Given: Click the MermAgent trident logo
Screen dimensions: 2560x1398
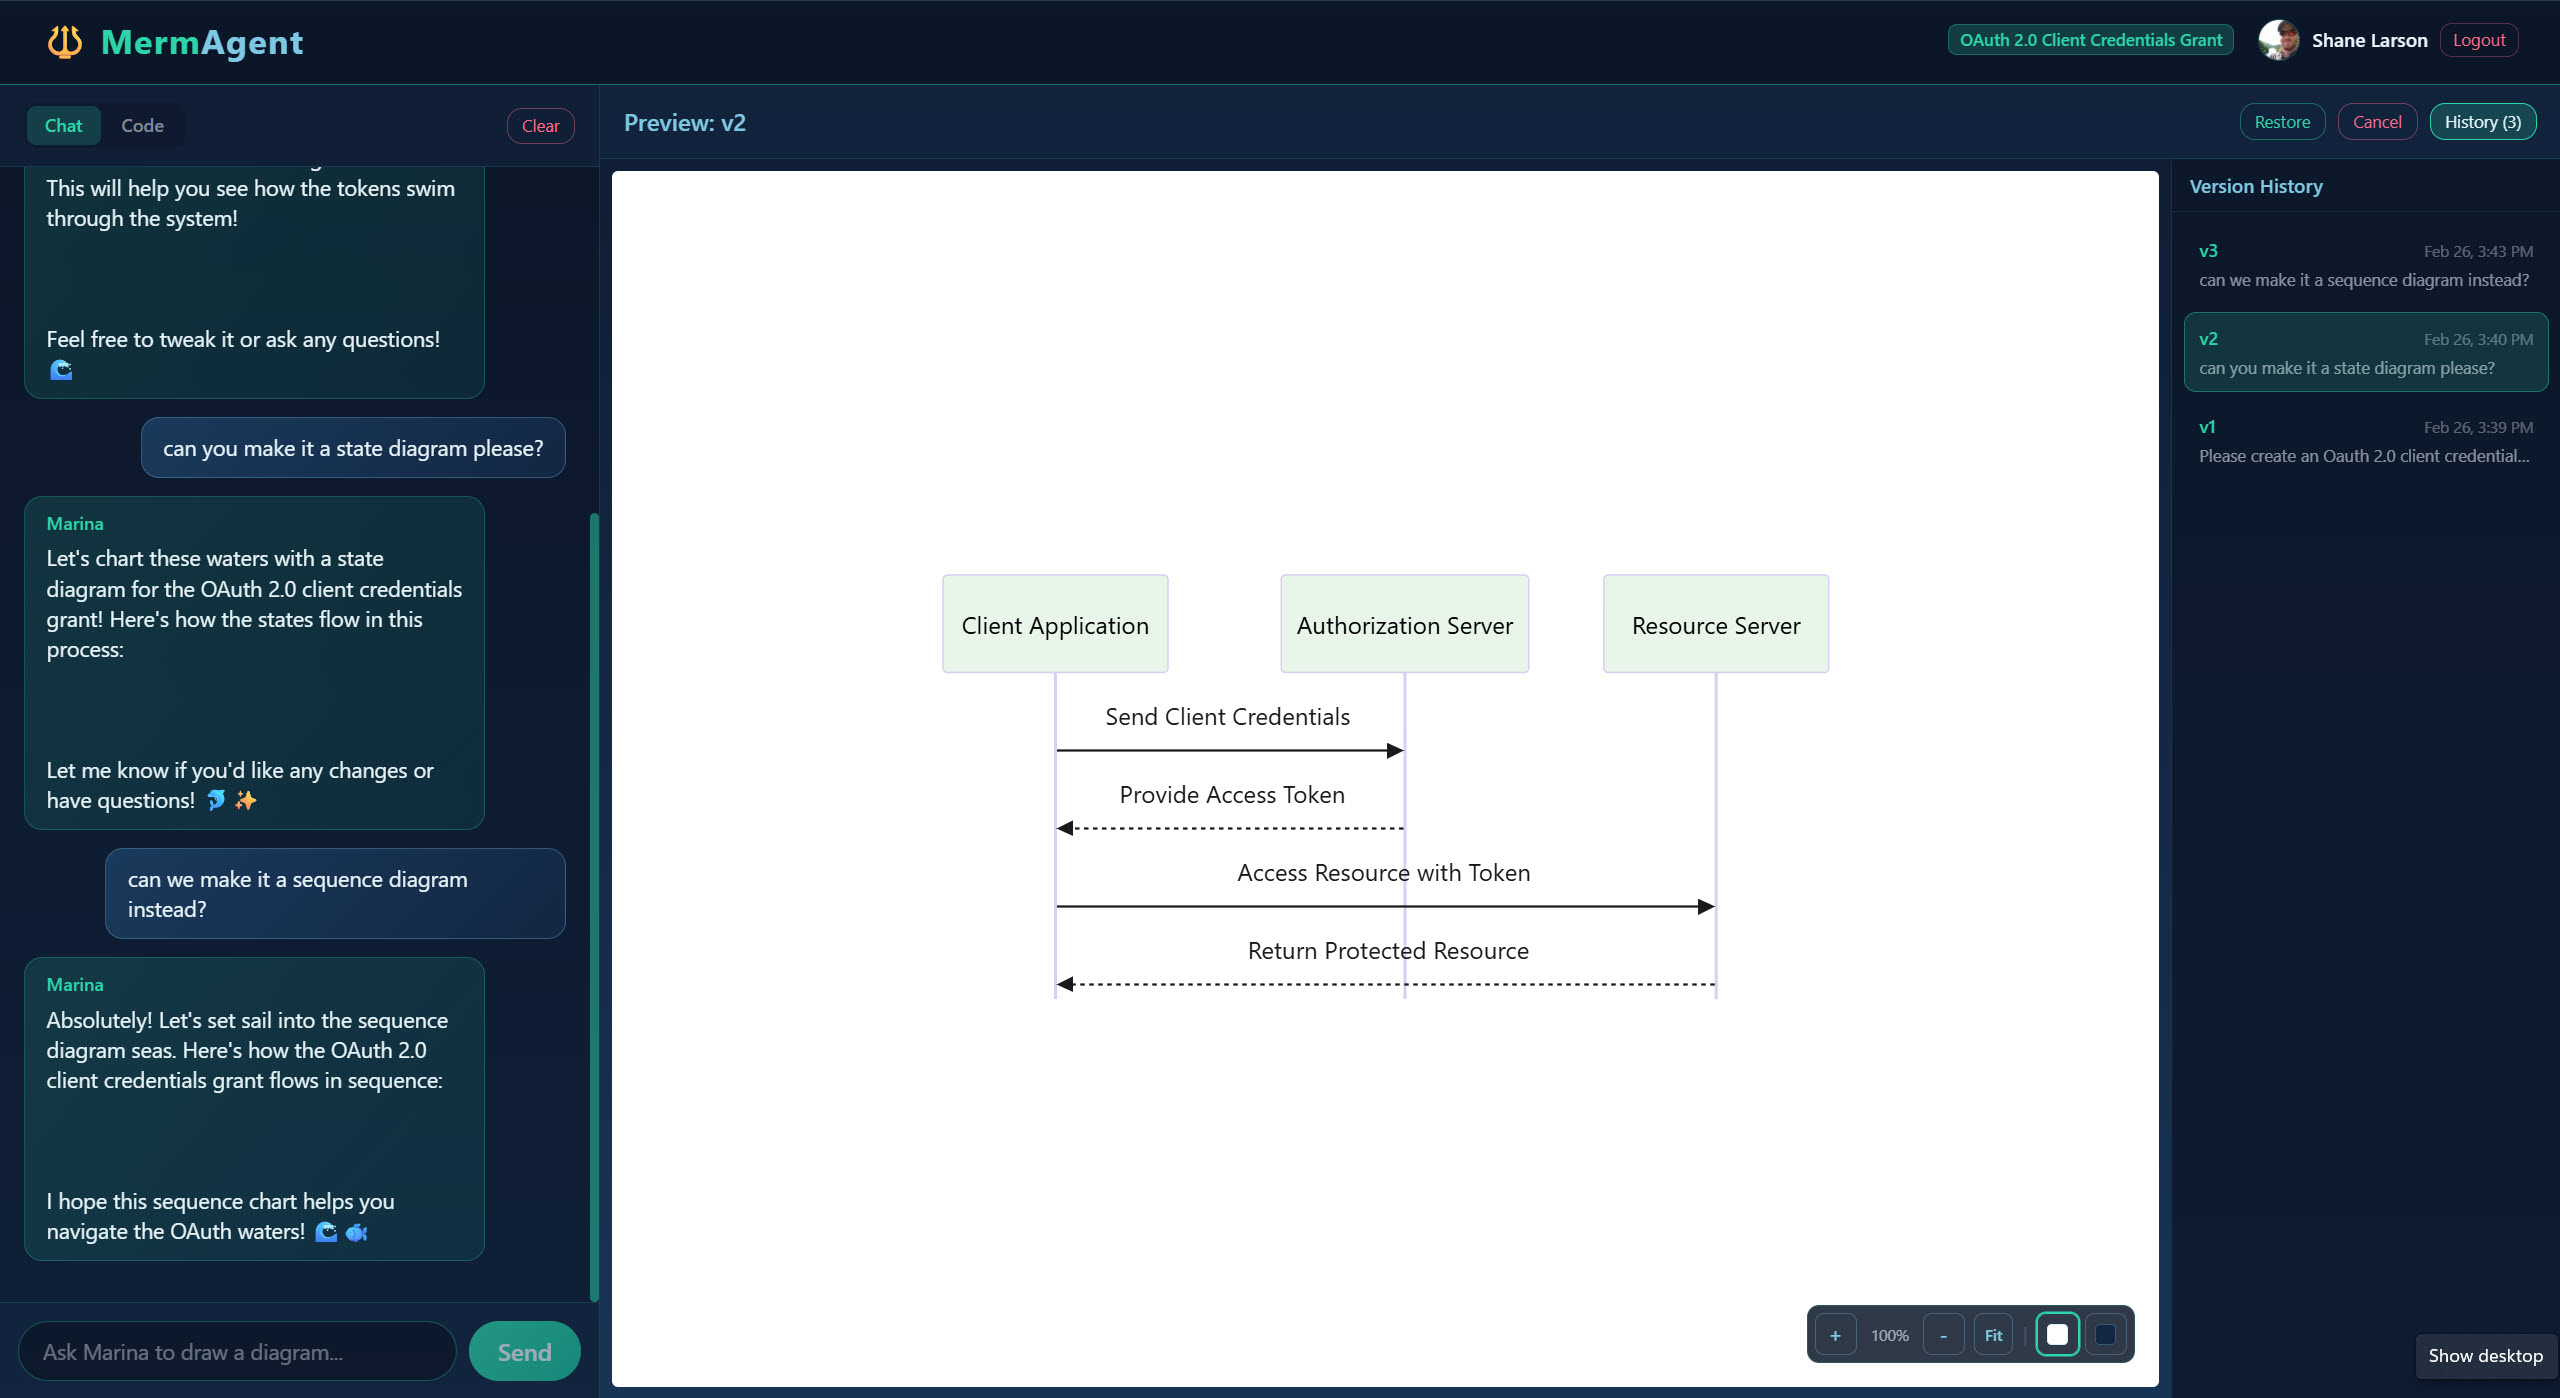Looking at the screenshot, I should [x=64, y=42].
